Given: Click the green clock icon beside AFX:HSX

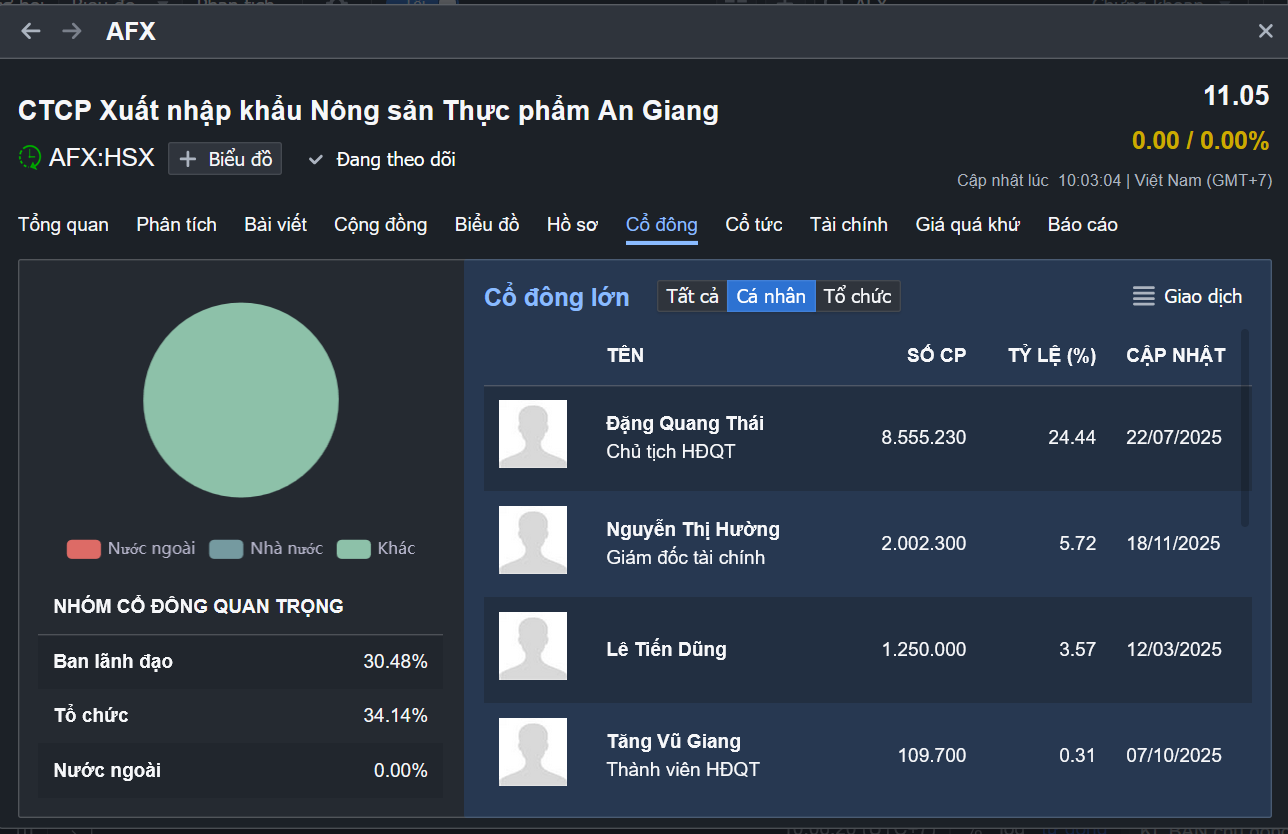Looking at the screenshot, I should click(x=31, y=158).
